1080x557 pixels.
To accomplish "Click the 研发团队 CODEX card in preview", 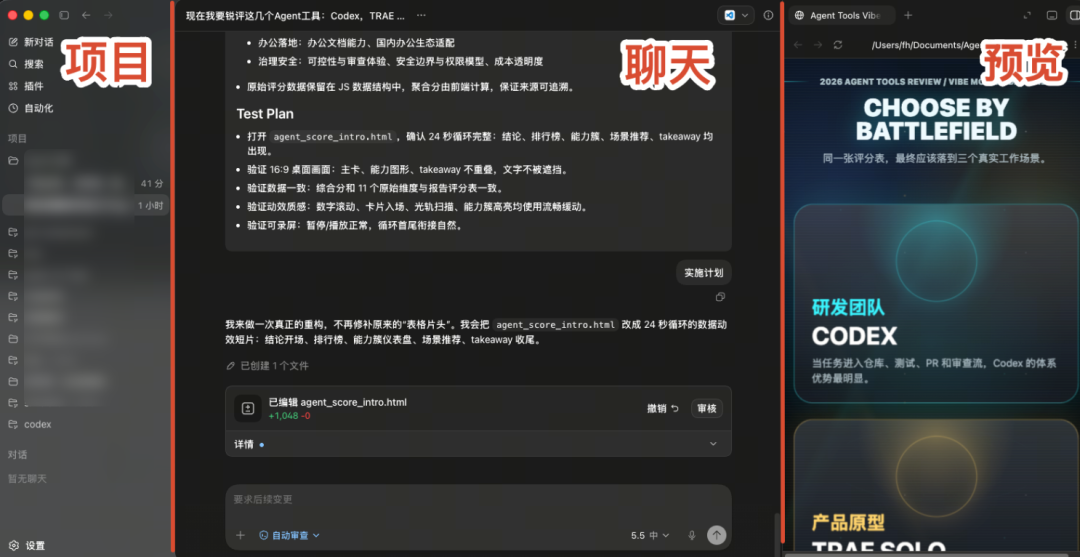I will (936, 303).
